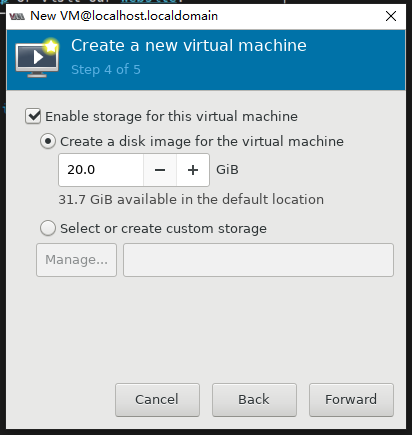This screenshot has width=412, height=435.
Task: Cancel the new VM wizard
Action: pos(157,400)
